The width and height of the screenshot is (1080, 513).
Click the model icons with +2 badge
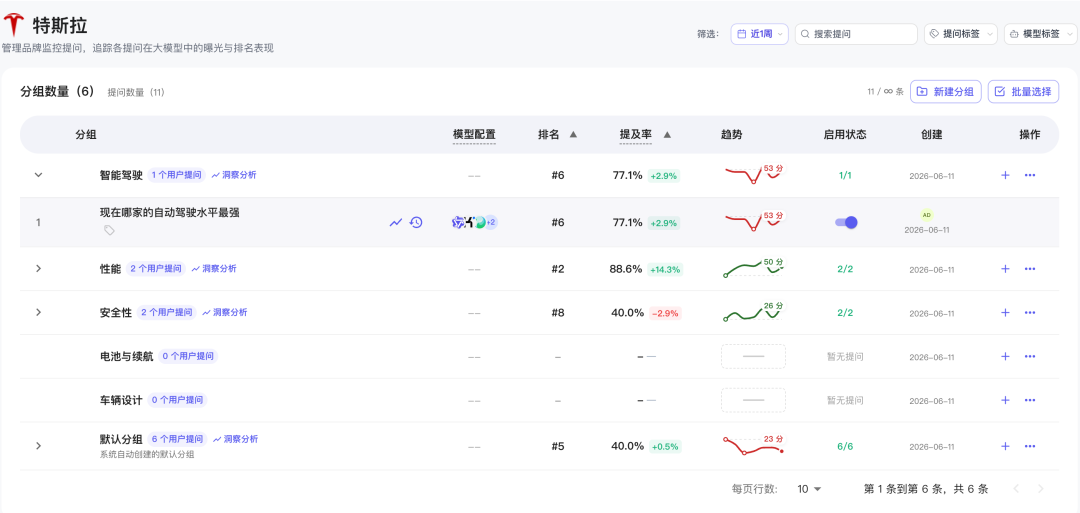pyautogui.click(x=475, y=222)
